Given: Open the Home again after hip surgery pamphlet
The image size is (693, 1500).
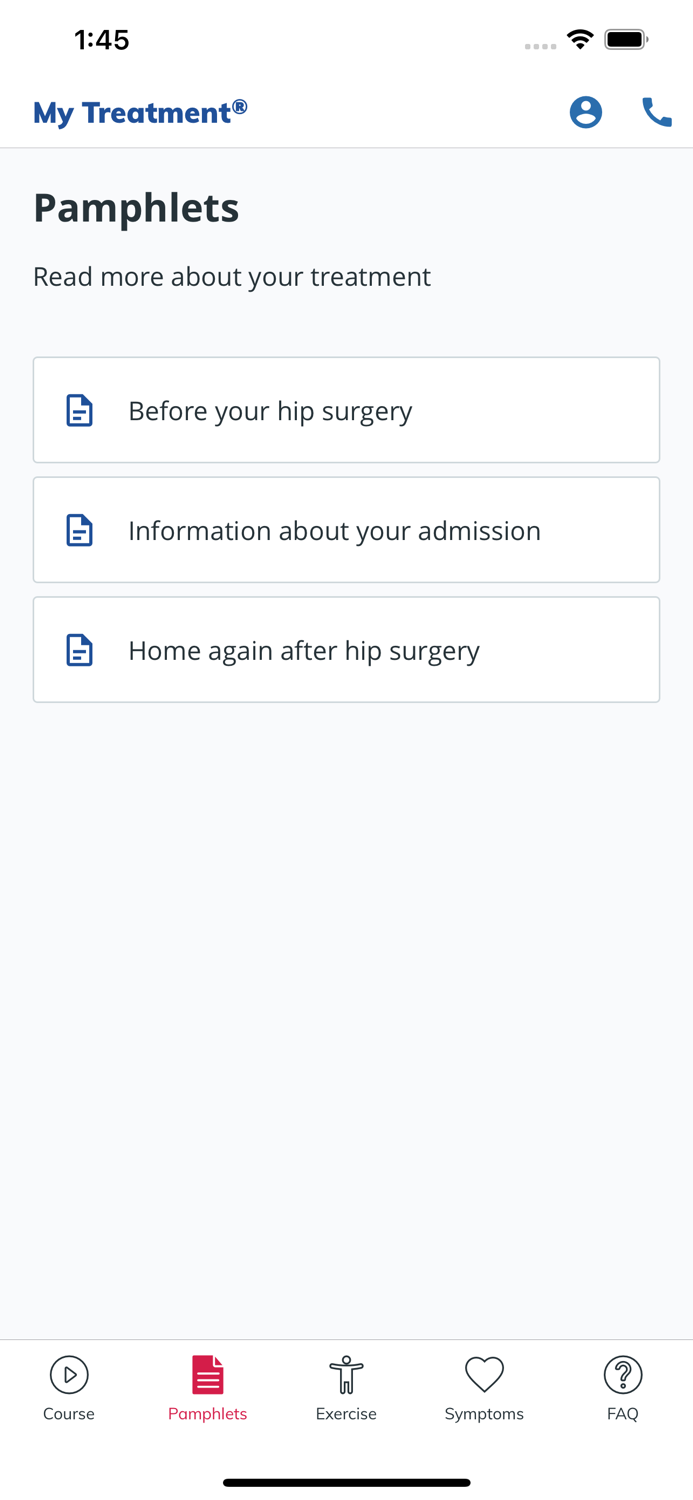Looking at the screenshot, I should (346, 650).
